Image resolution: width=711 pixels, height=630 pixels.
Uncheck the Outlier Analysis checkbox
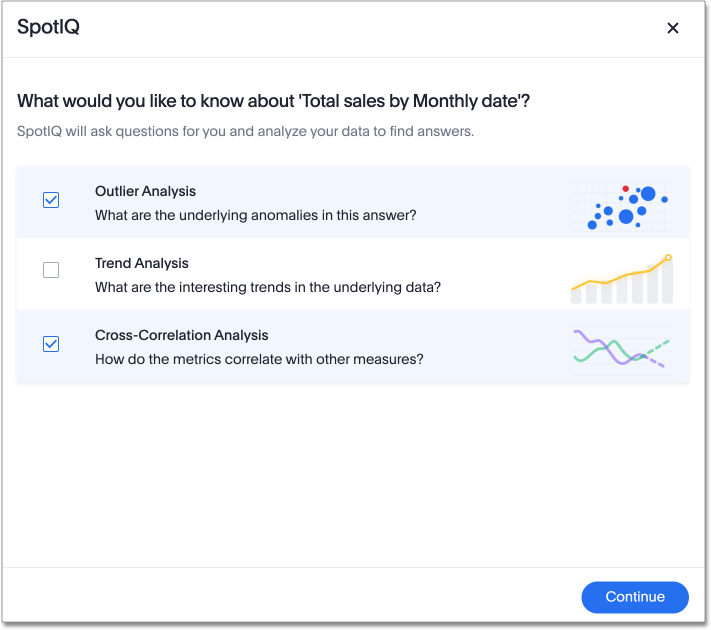pyautogui.click(x=51, y=200)
